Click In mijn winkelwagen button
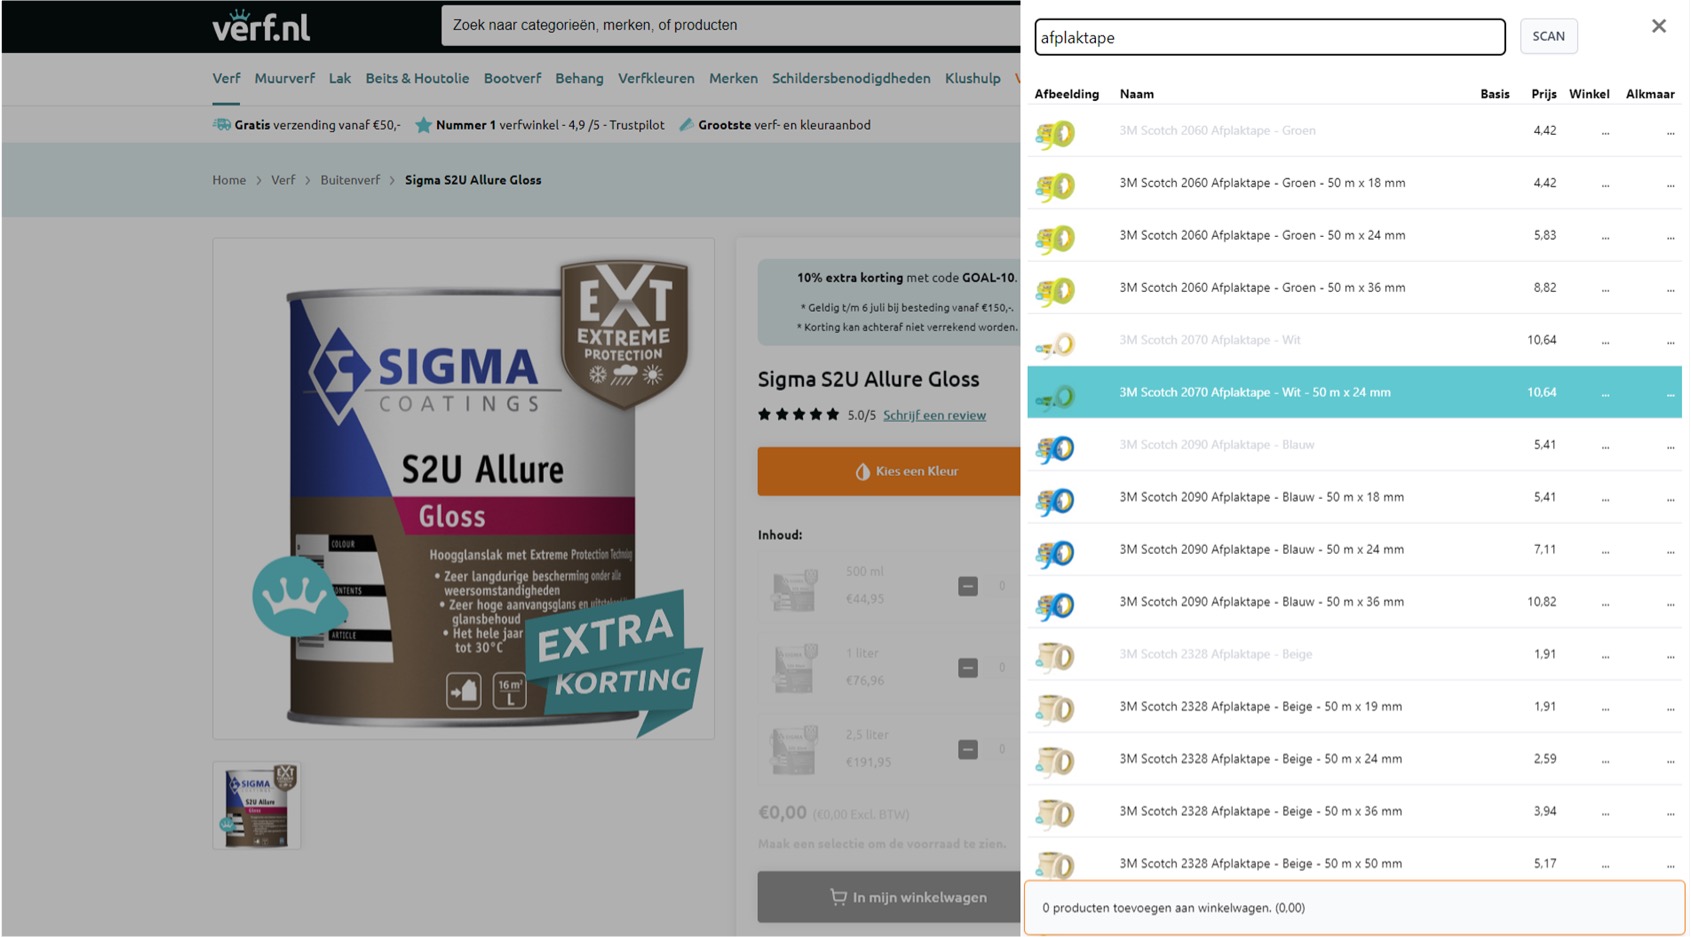The height and width of the screenshot is (937, 1691). click(x=888, y=897)
